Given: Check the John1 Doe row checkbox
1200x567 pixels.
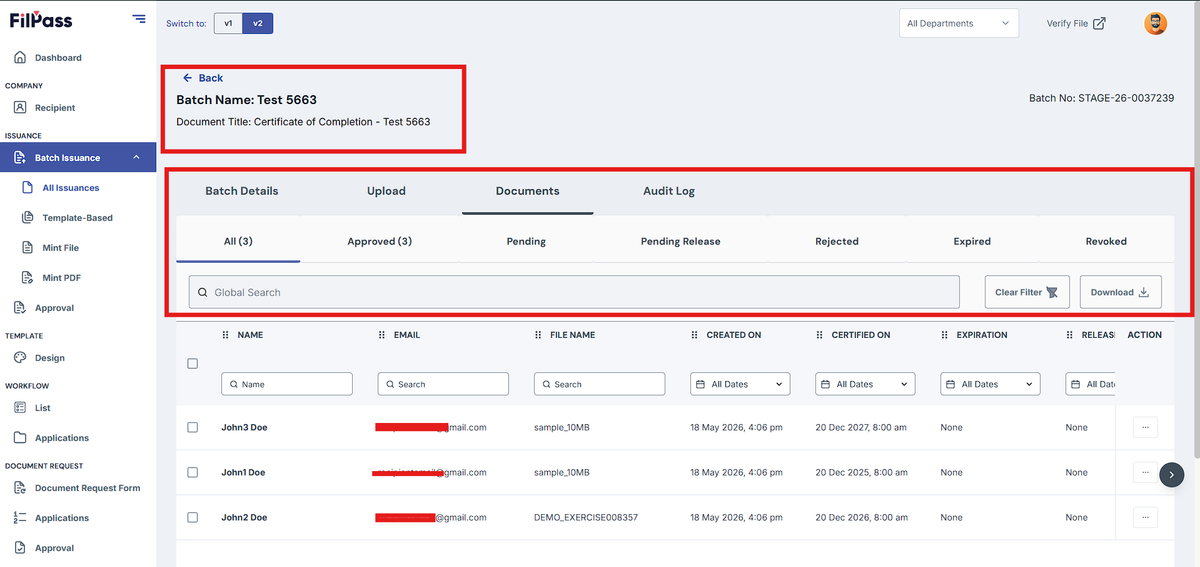Looking at the screenshot, I should pos(193,472).
